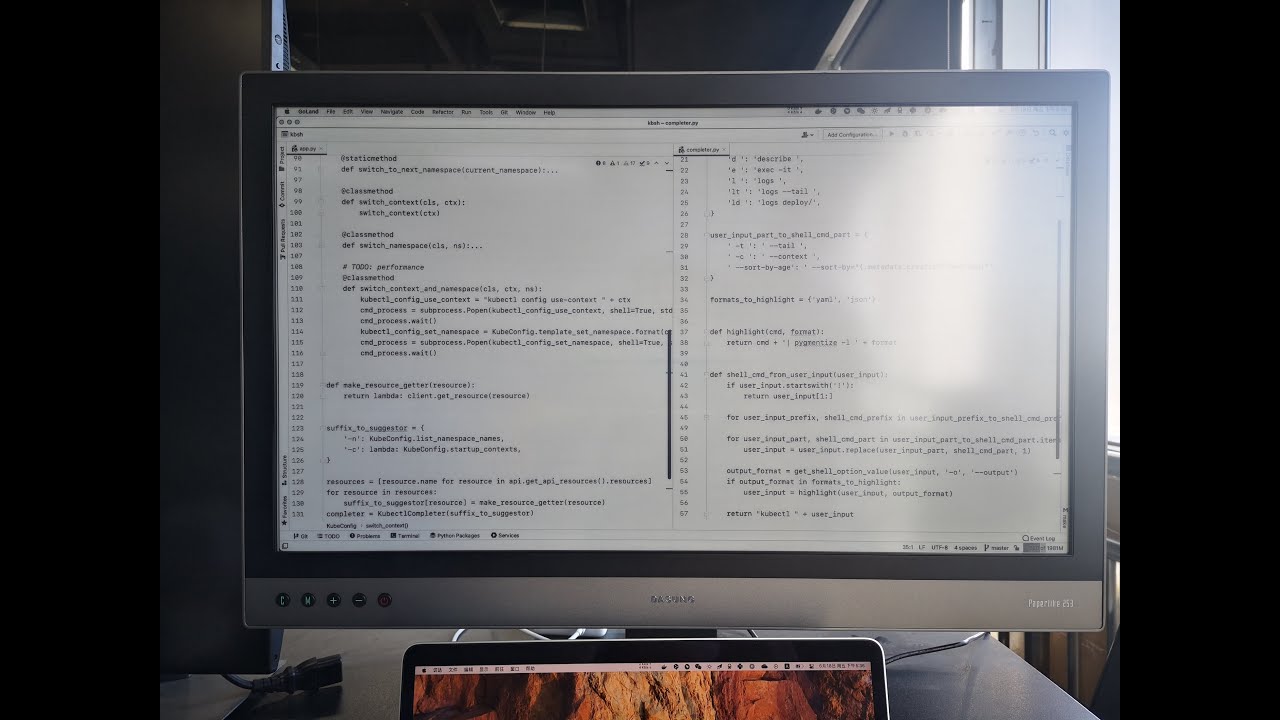Open the Code menu
Viewport: 1280px width, 720px height.
(417, 112)
